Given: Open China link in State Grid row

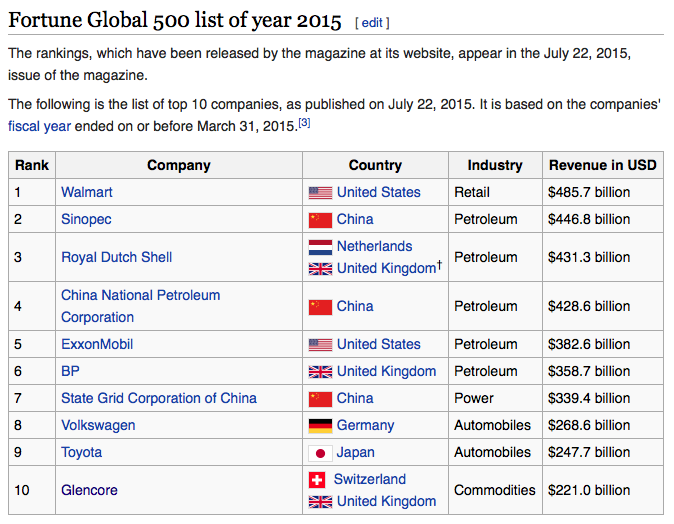Looking at the screenshot, I should 355,398.
